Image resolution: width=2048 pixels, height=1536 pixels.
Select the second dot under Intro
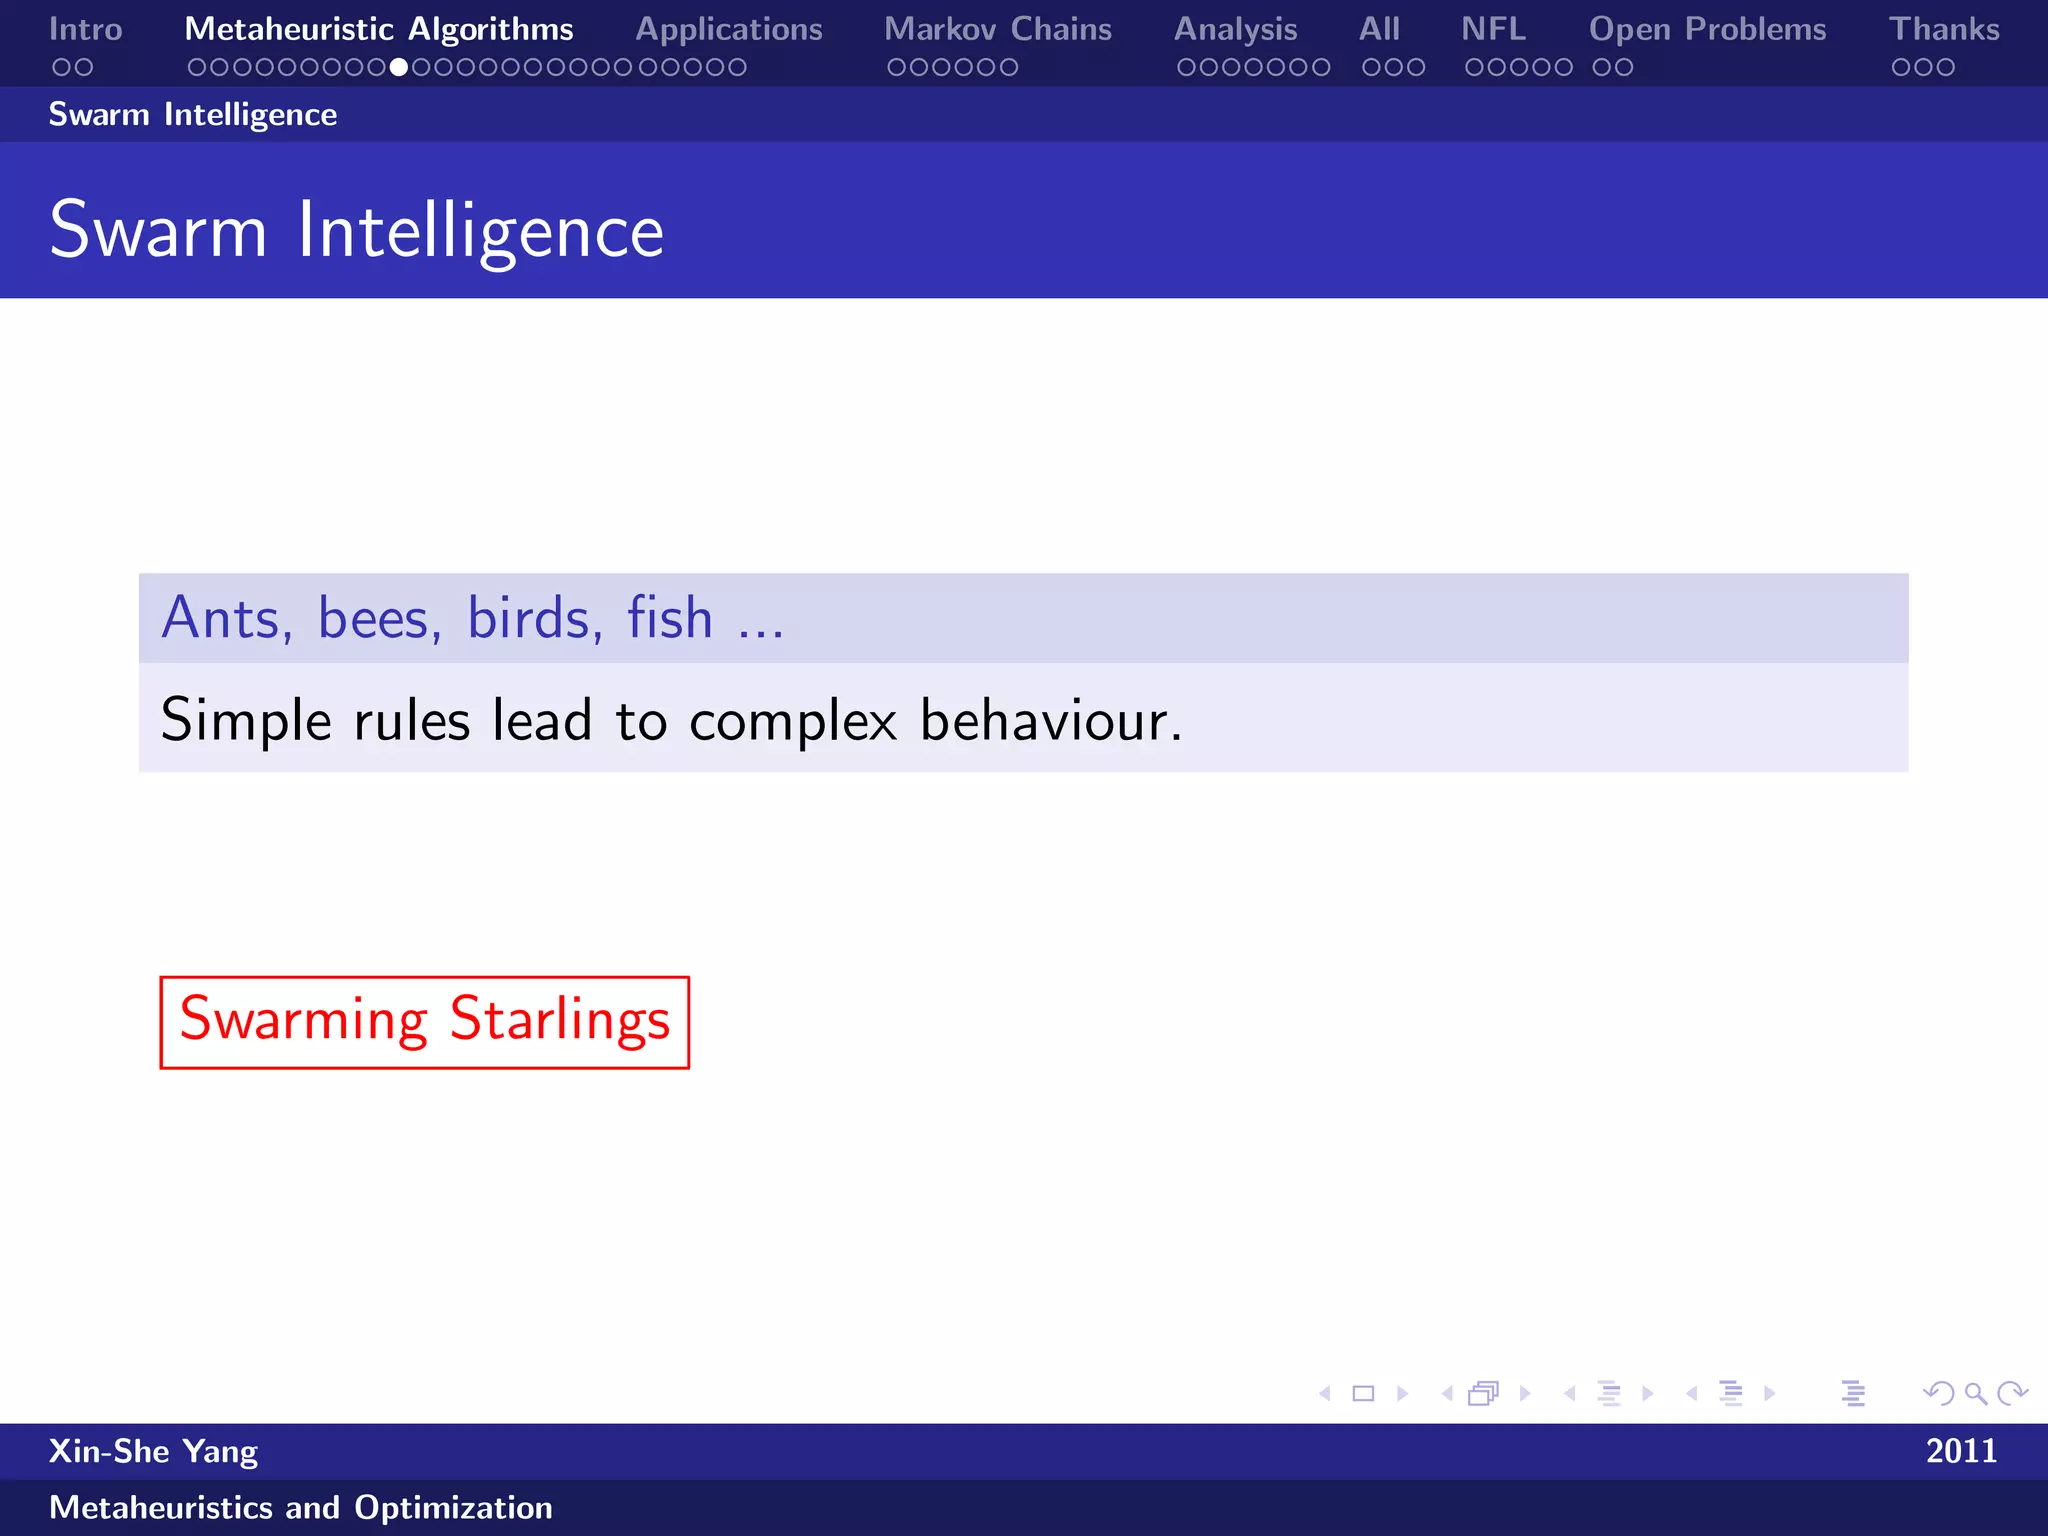[84, 67]
